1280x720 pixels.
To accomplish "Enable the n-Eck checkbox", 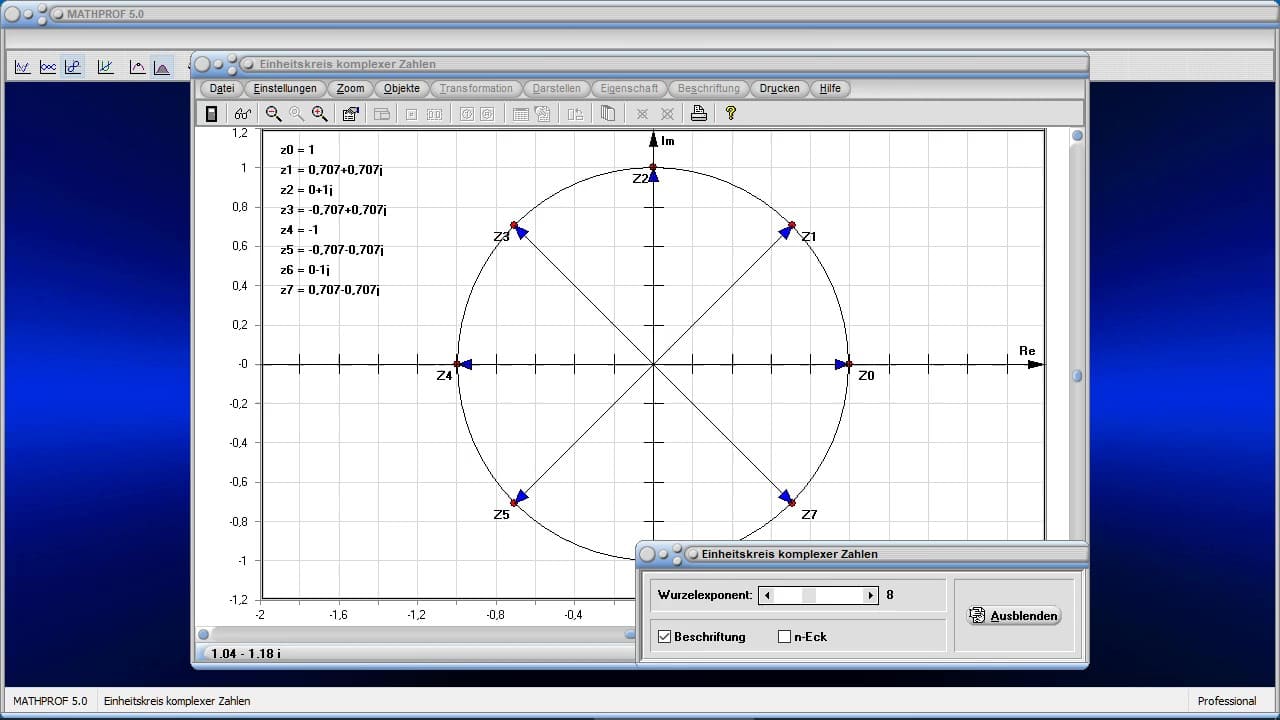I will (x=784, y=637).
